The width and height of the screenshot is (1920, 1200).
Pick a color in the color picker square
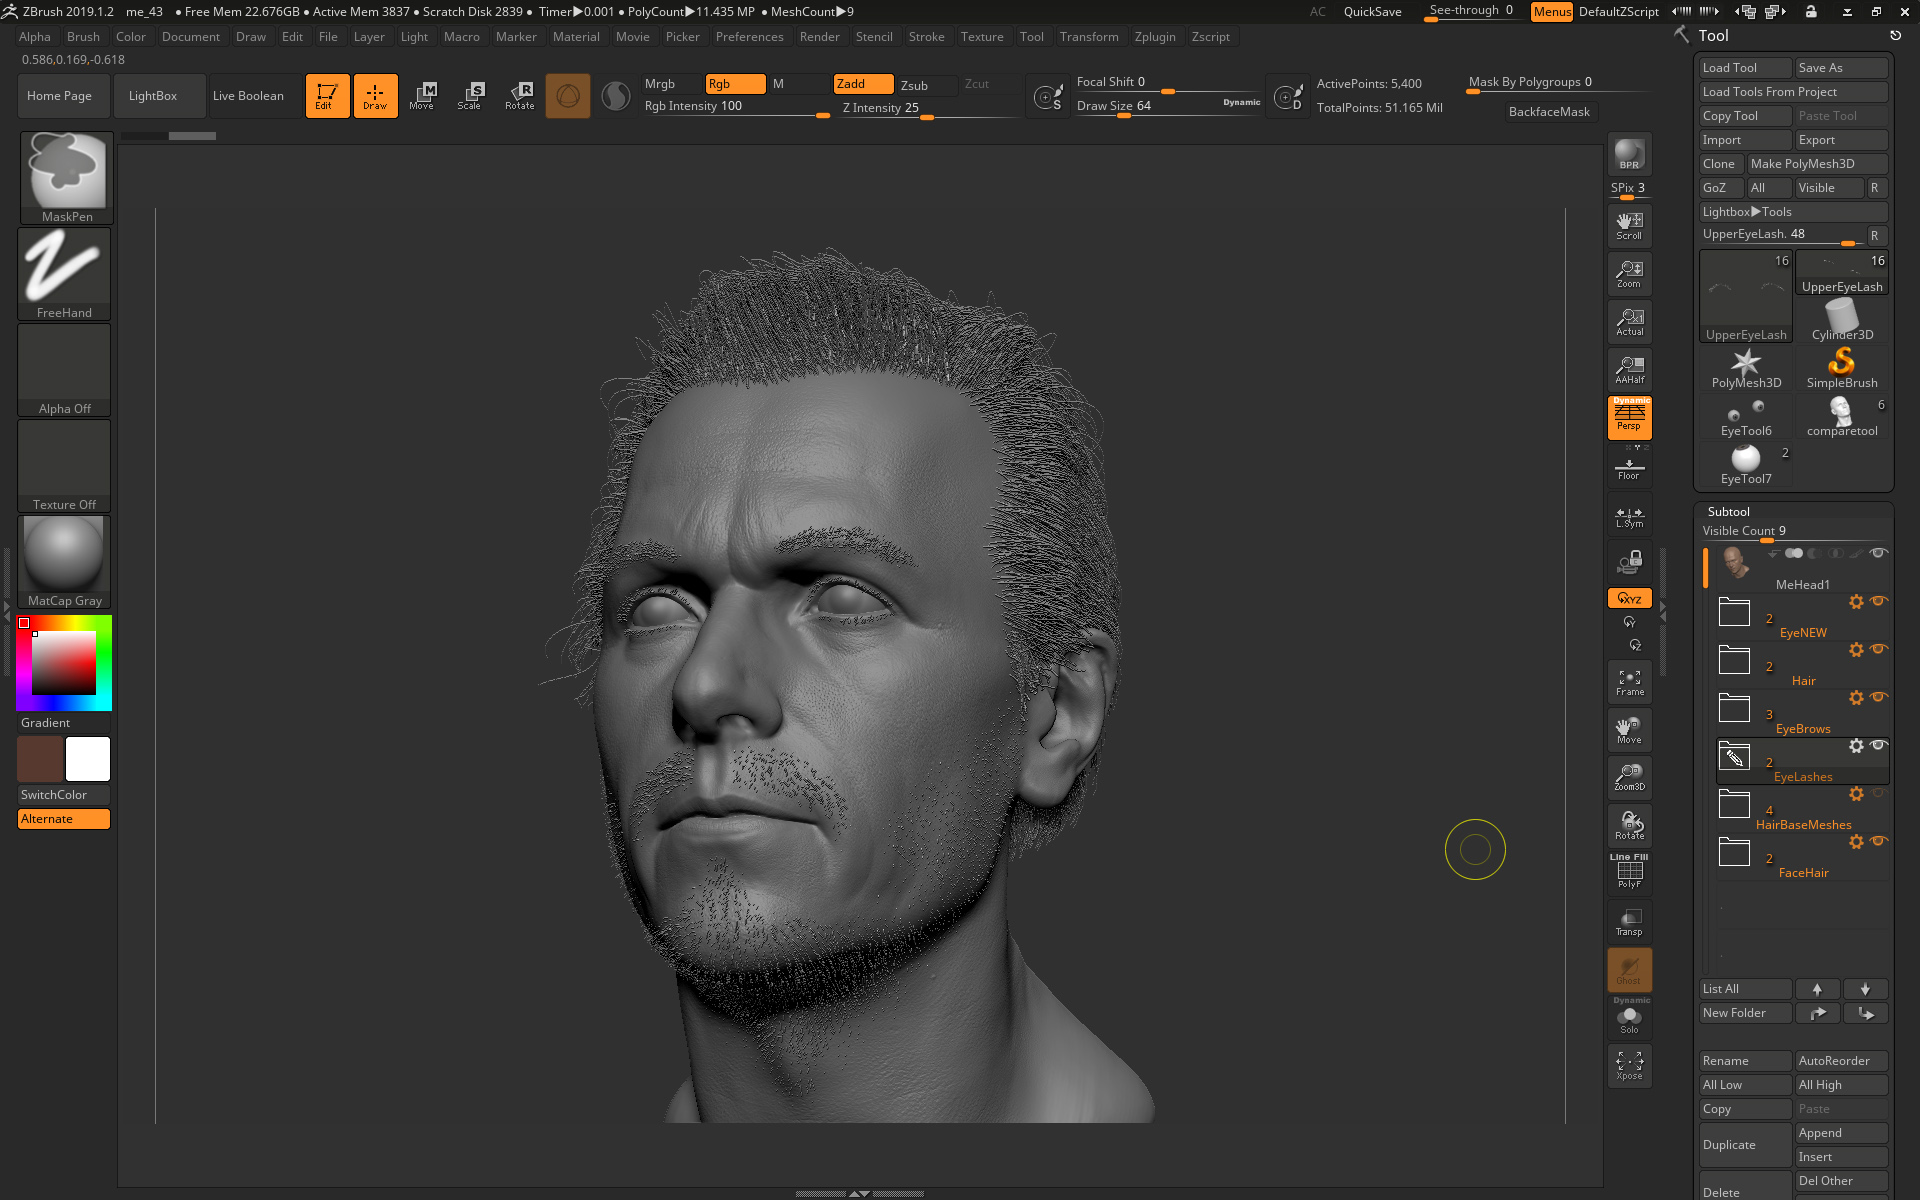(64, 663)
